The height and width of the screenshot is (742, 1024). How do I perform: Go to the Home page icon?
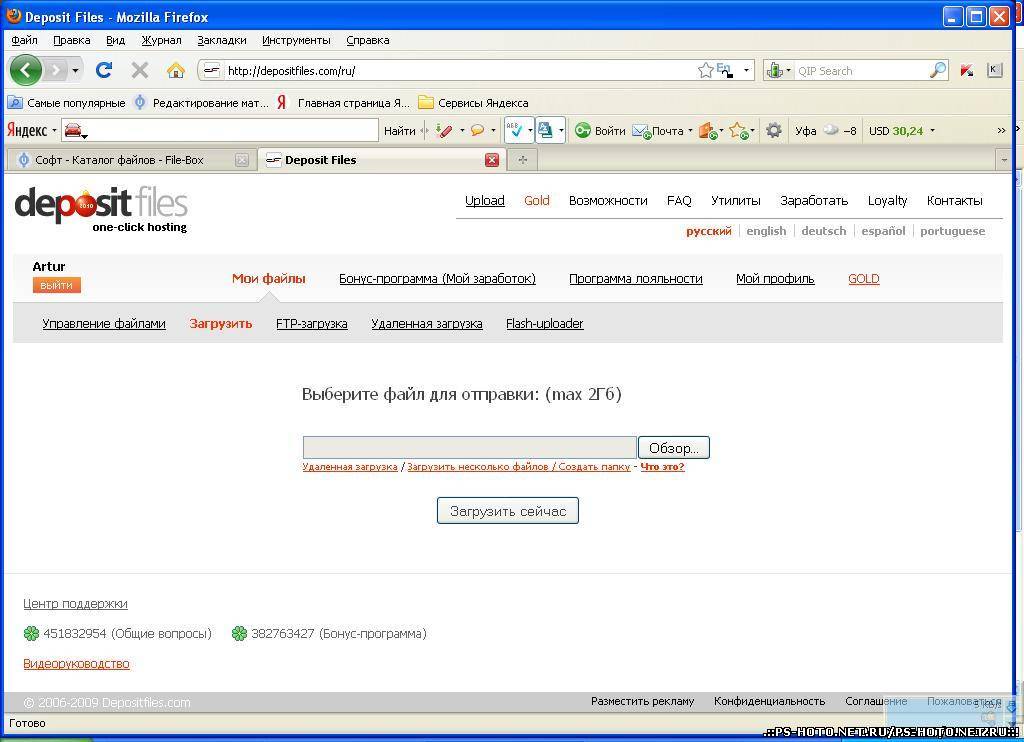(x=176, y=70)
